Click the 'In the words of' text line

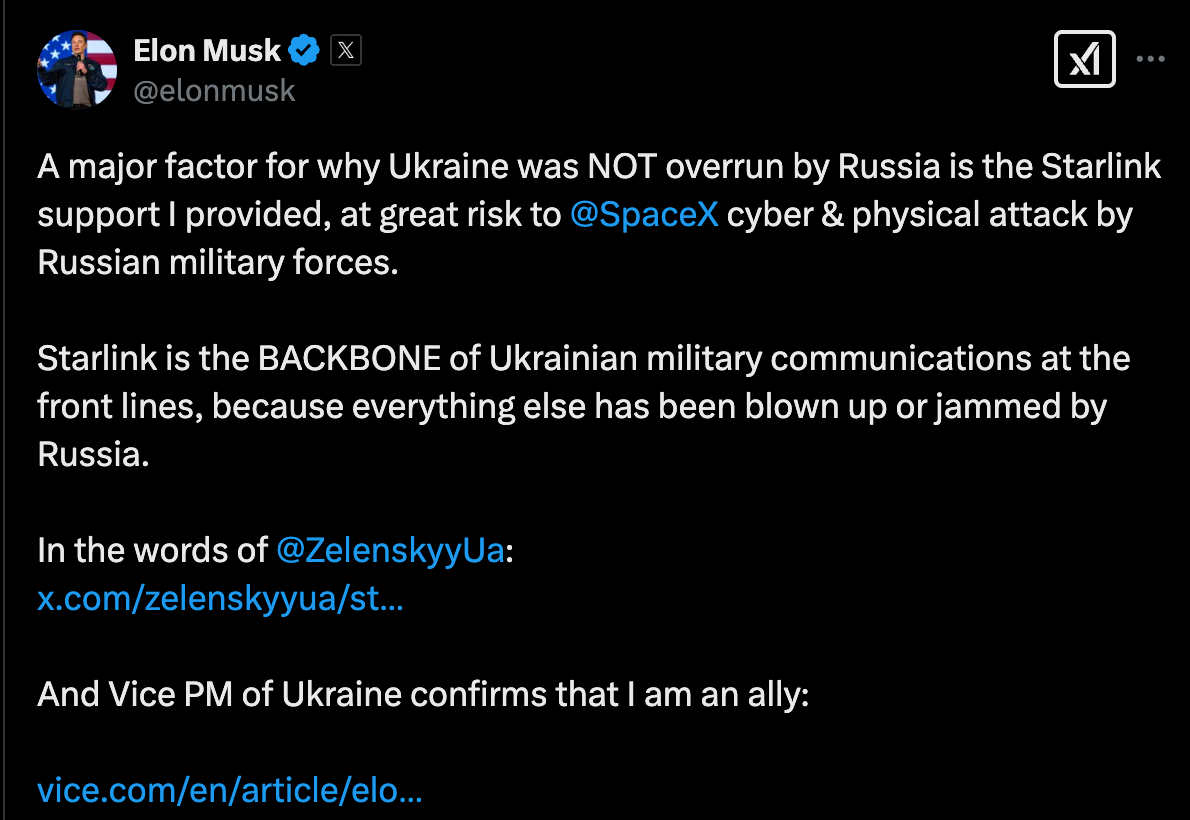tap(148, 549)
